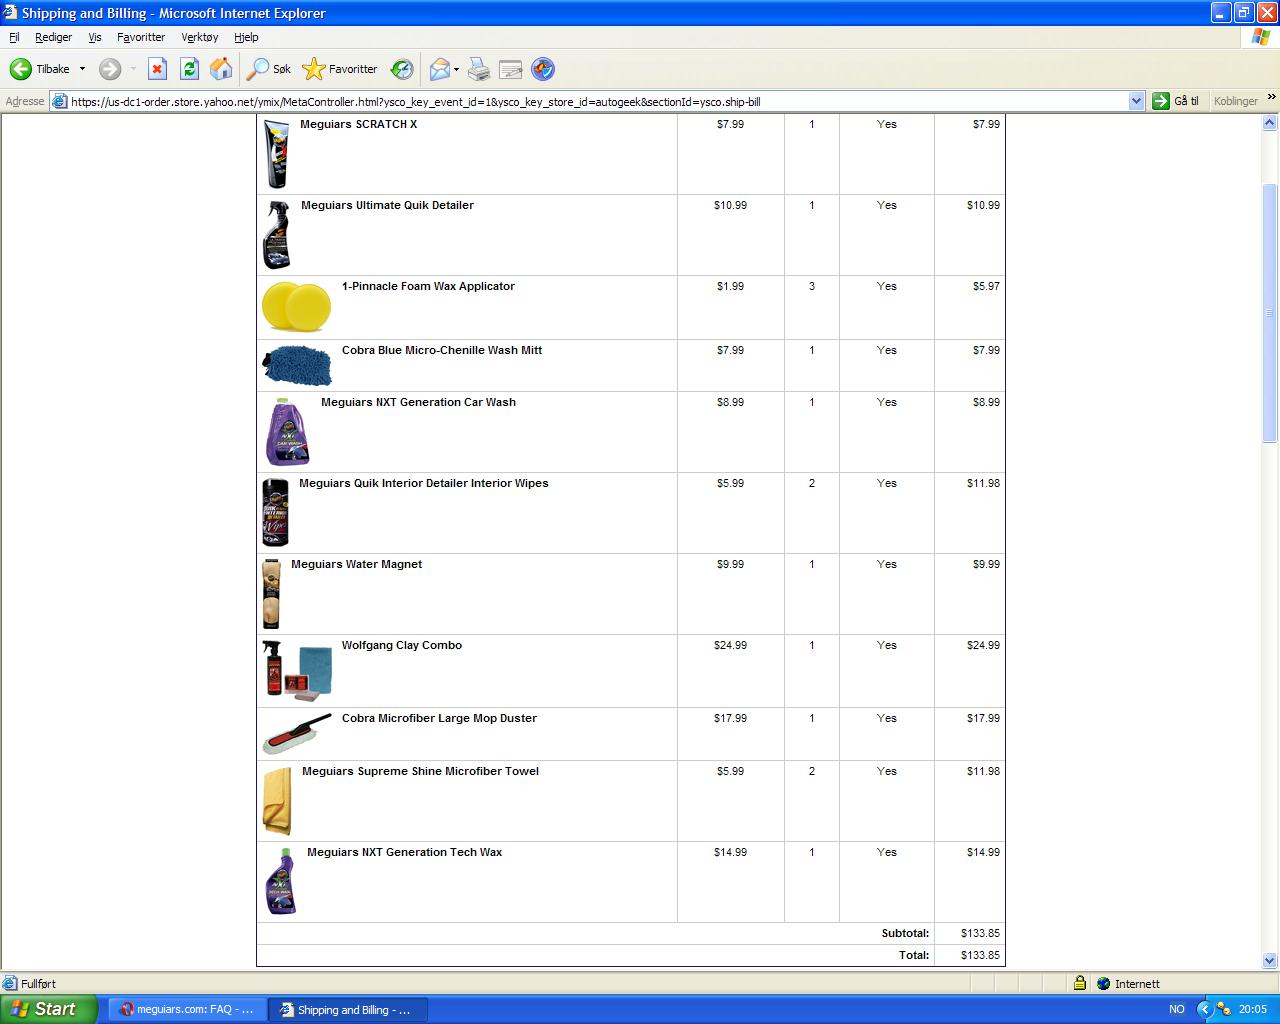Click the page vertical scrollbar thumb
This screenshot has height=1024, width=1280.
[x=1270, y=312]
